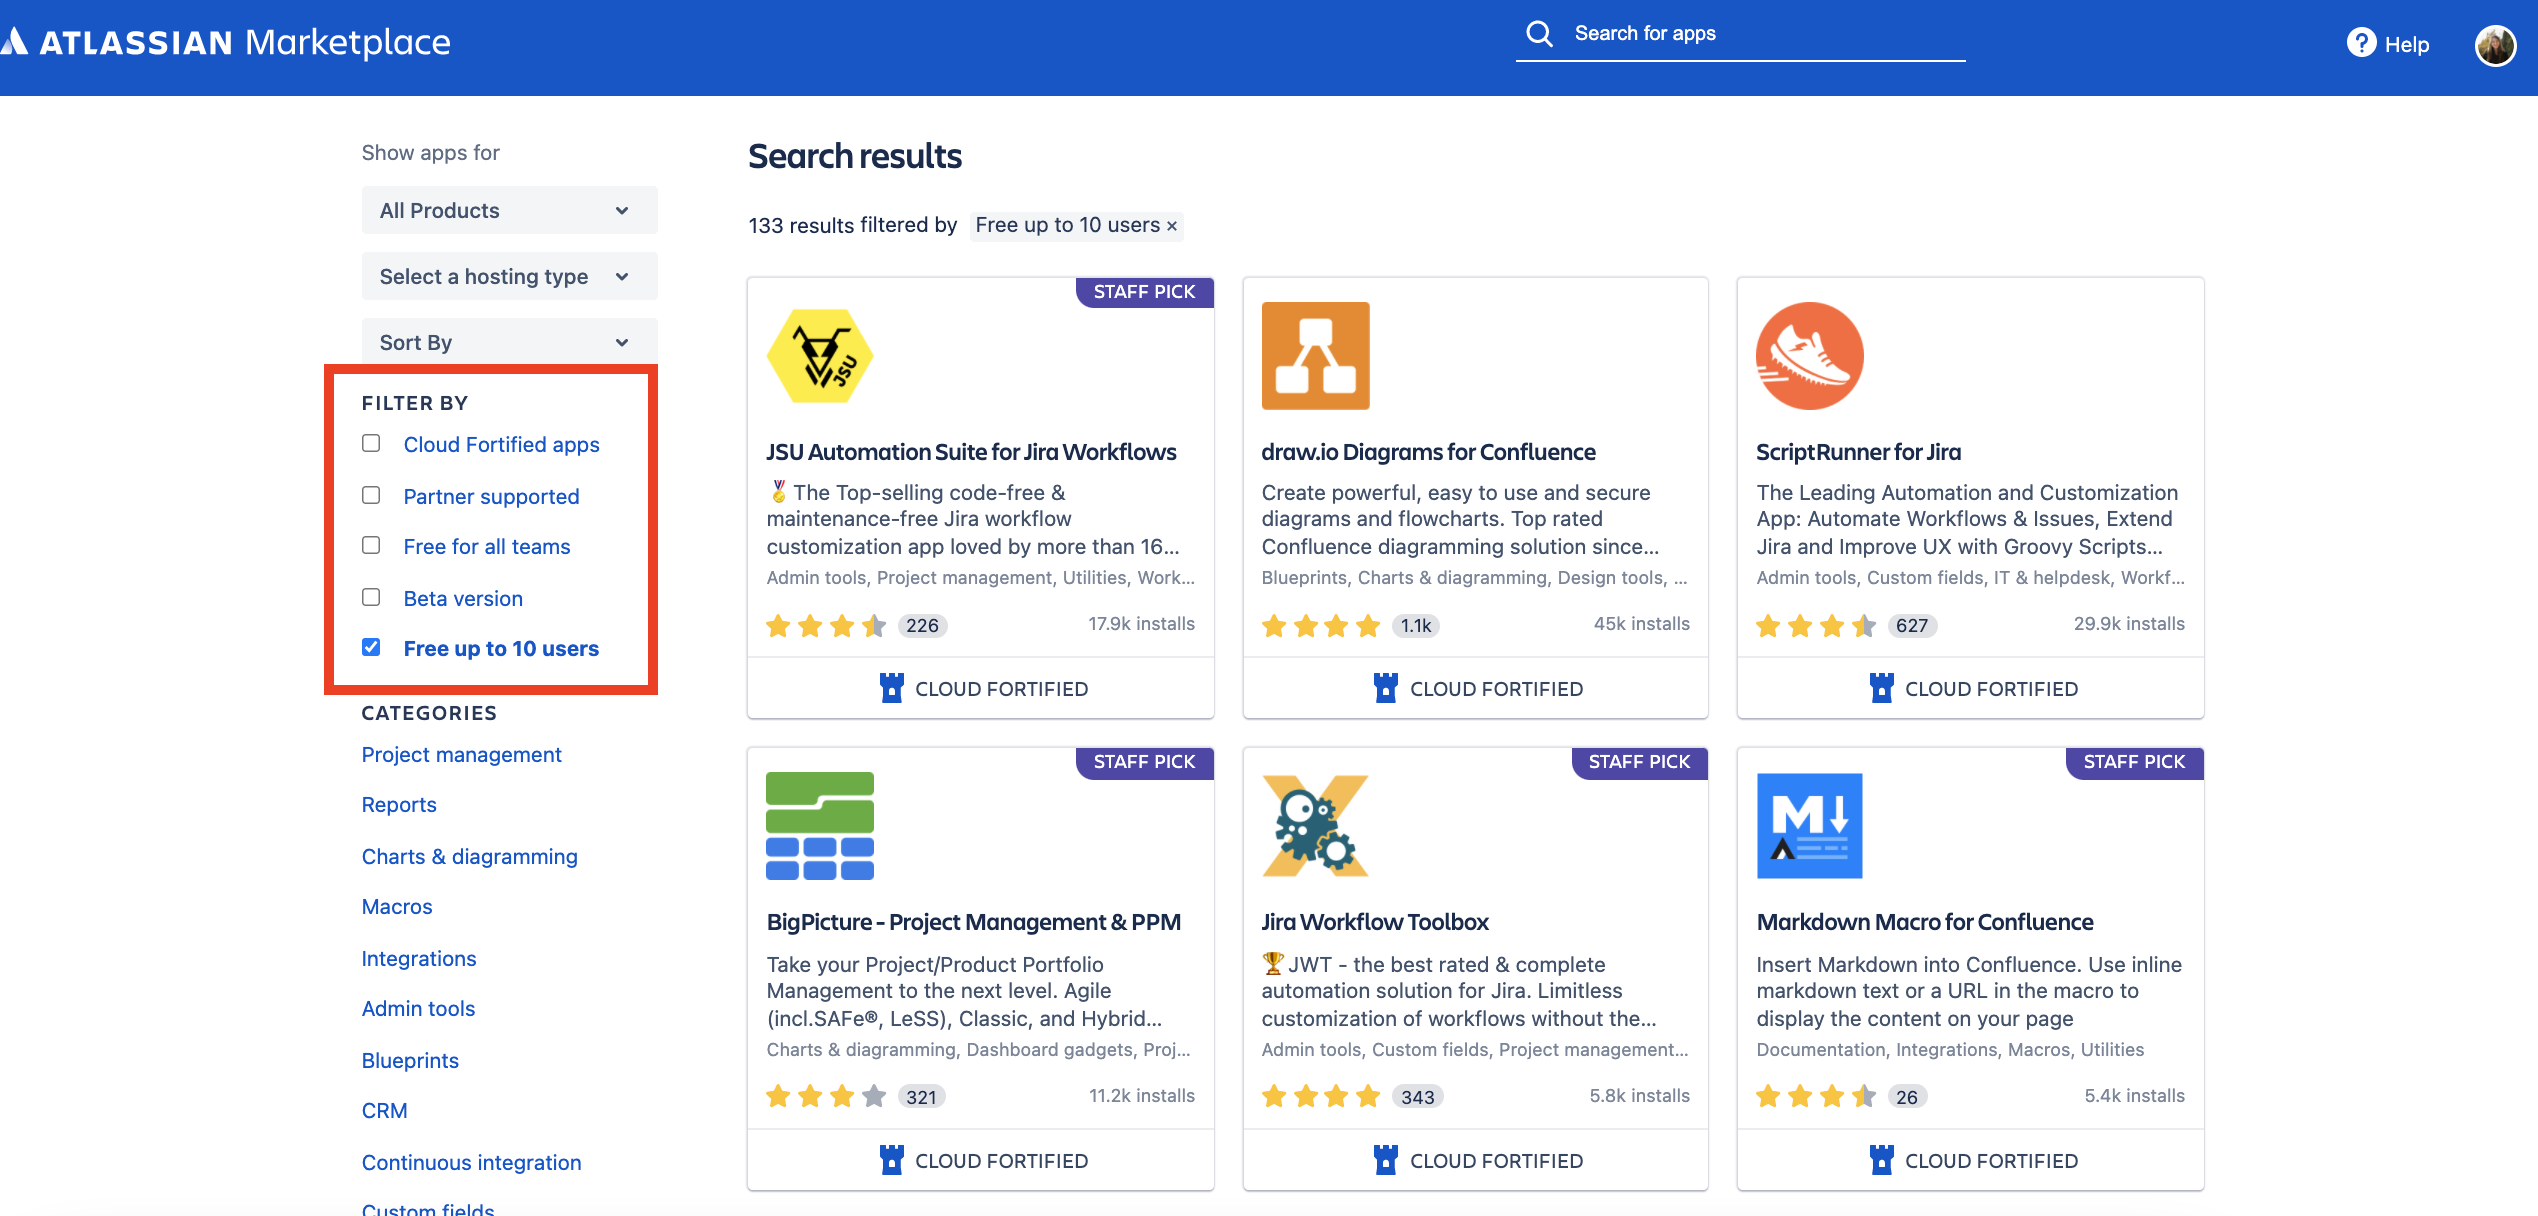Enable the Beta version checkbox
2538x1216 pixels.
coord(371,597)
